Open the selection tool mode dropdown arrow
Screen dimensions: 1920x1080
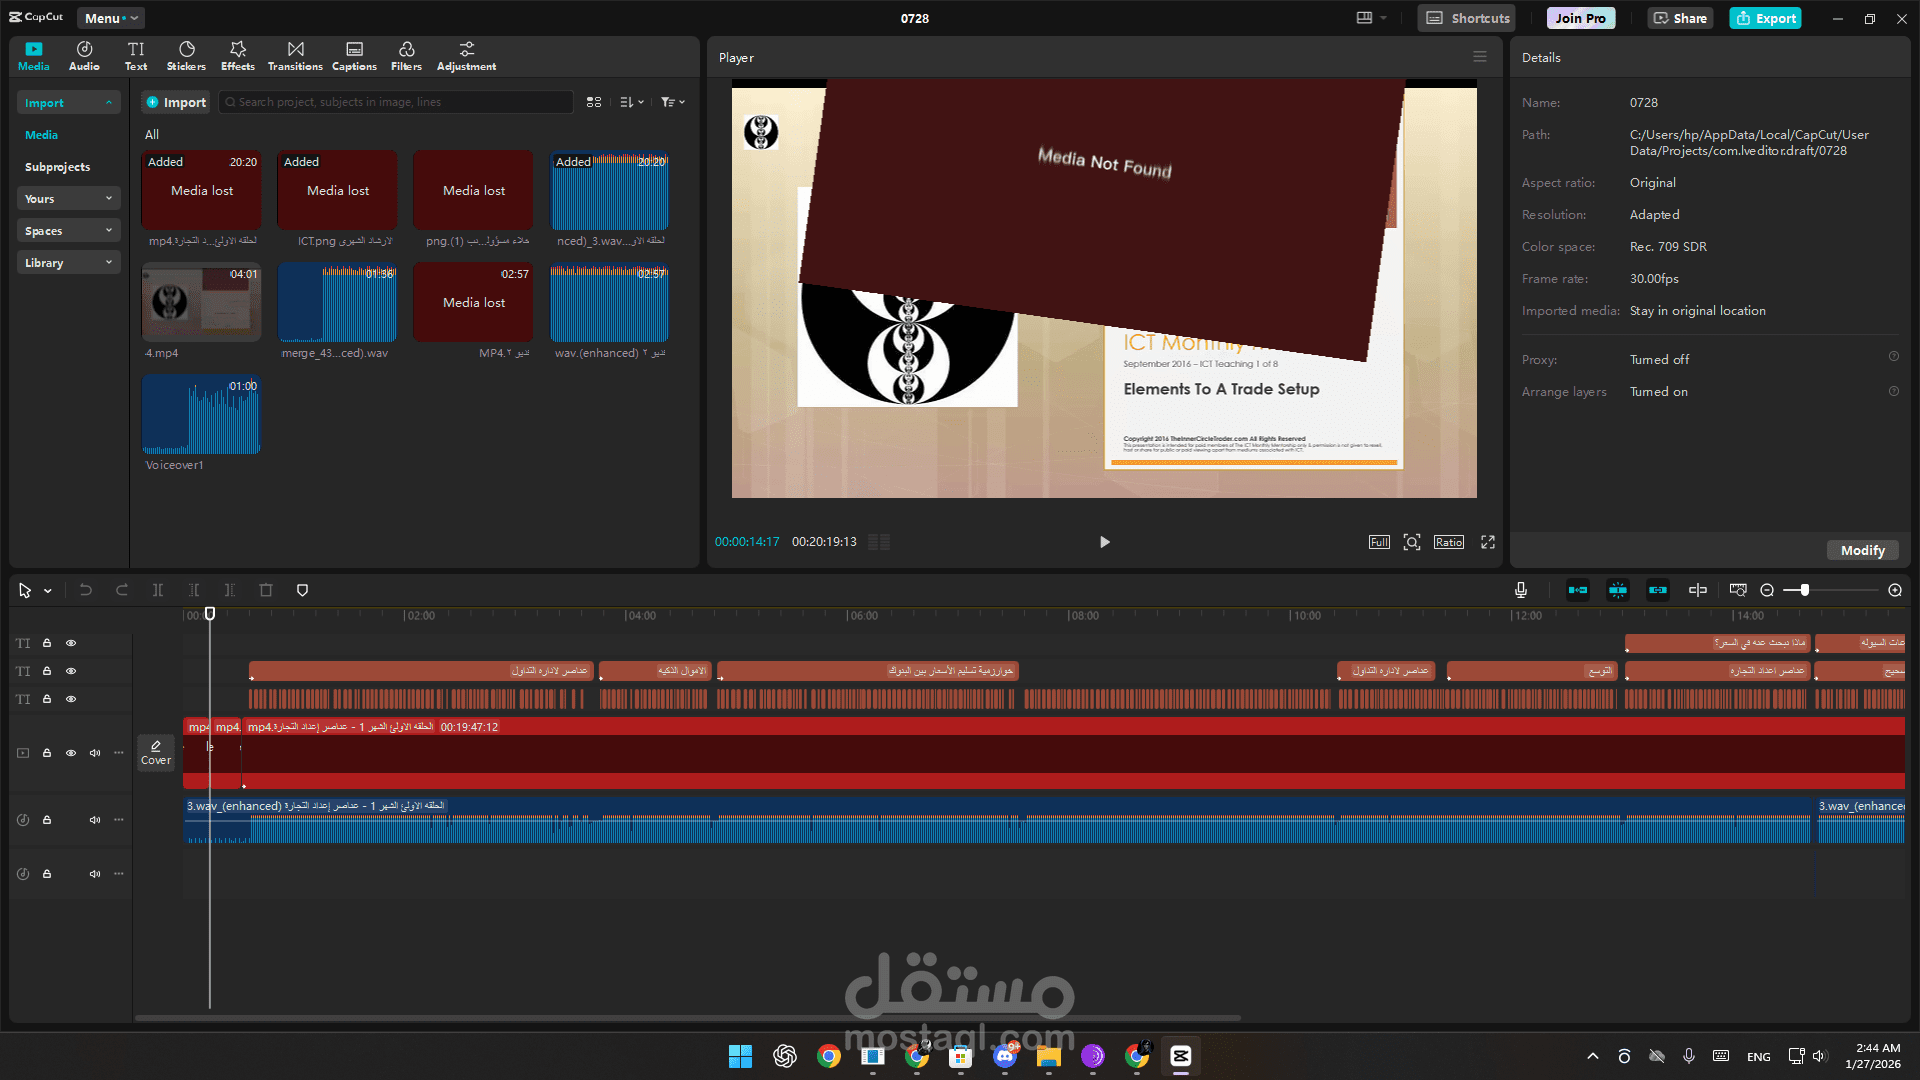(47, 591)
